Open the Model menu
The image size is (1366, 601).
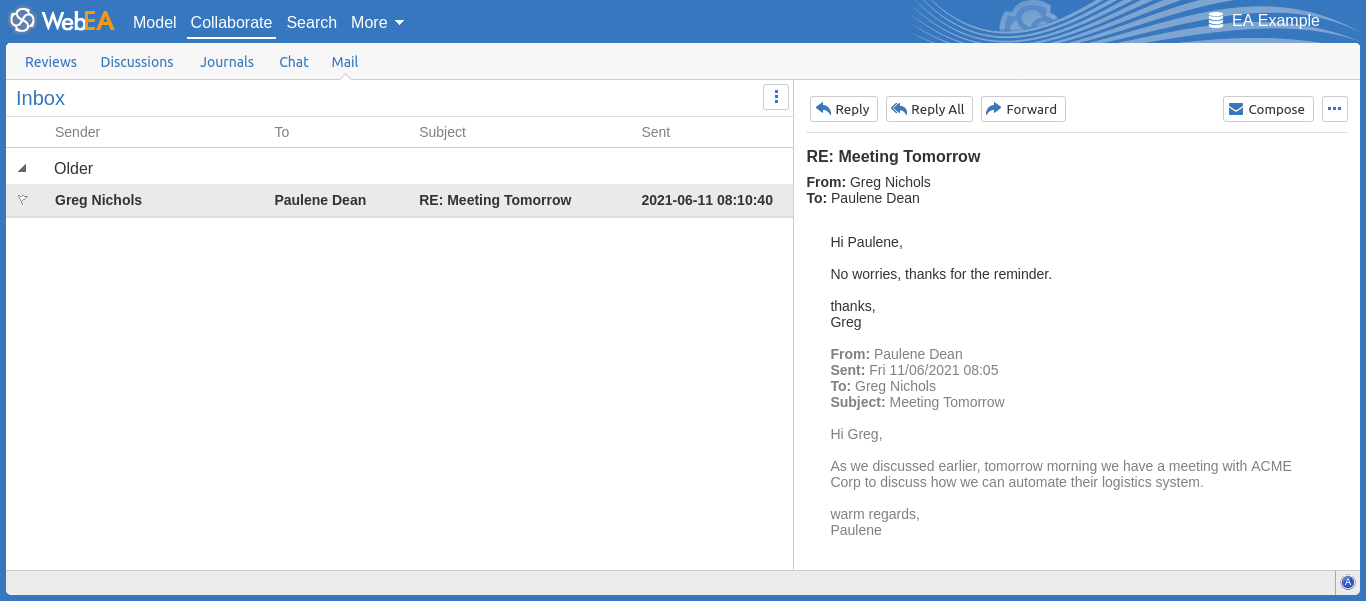pos(154,22)
